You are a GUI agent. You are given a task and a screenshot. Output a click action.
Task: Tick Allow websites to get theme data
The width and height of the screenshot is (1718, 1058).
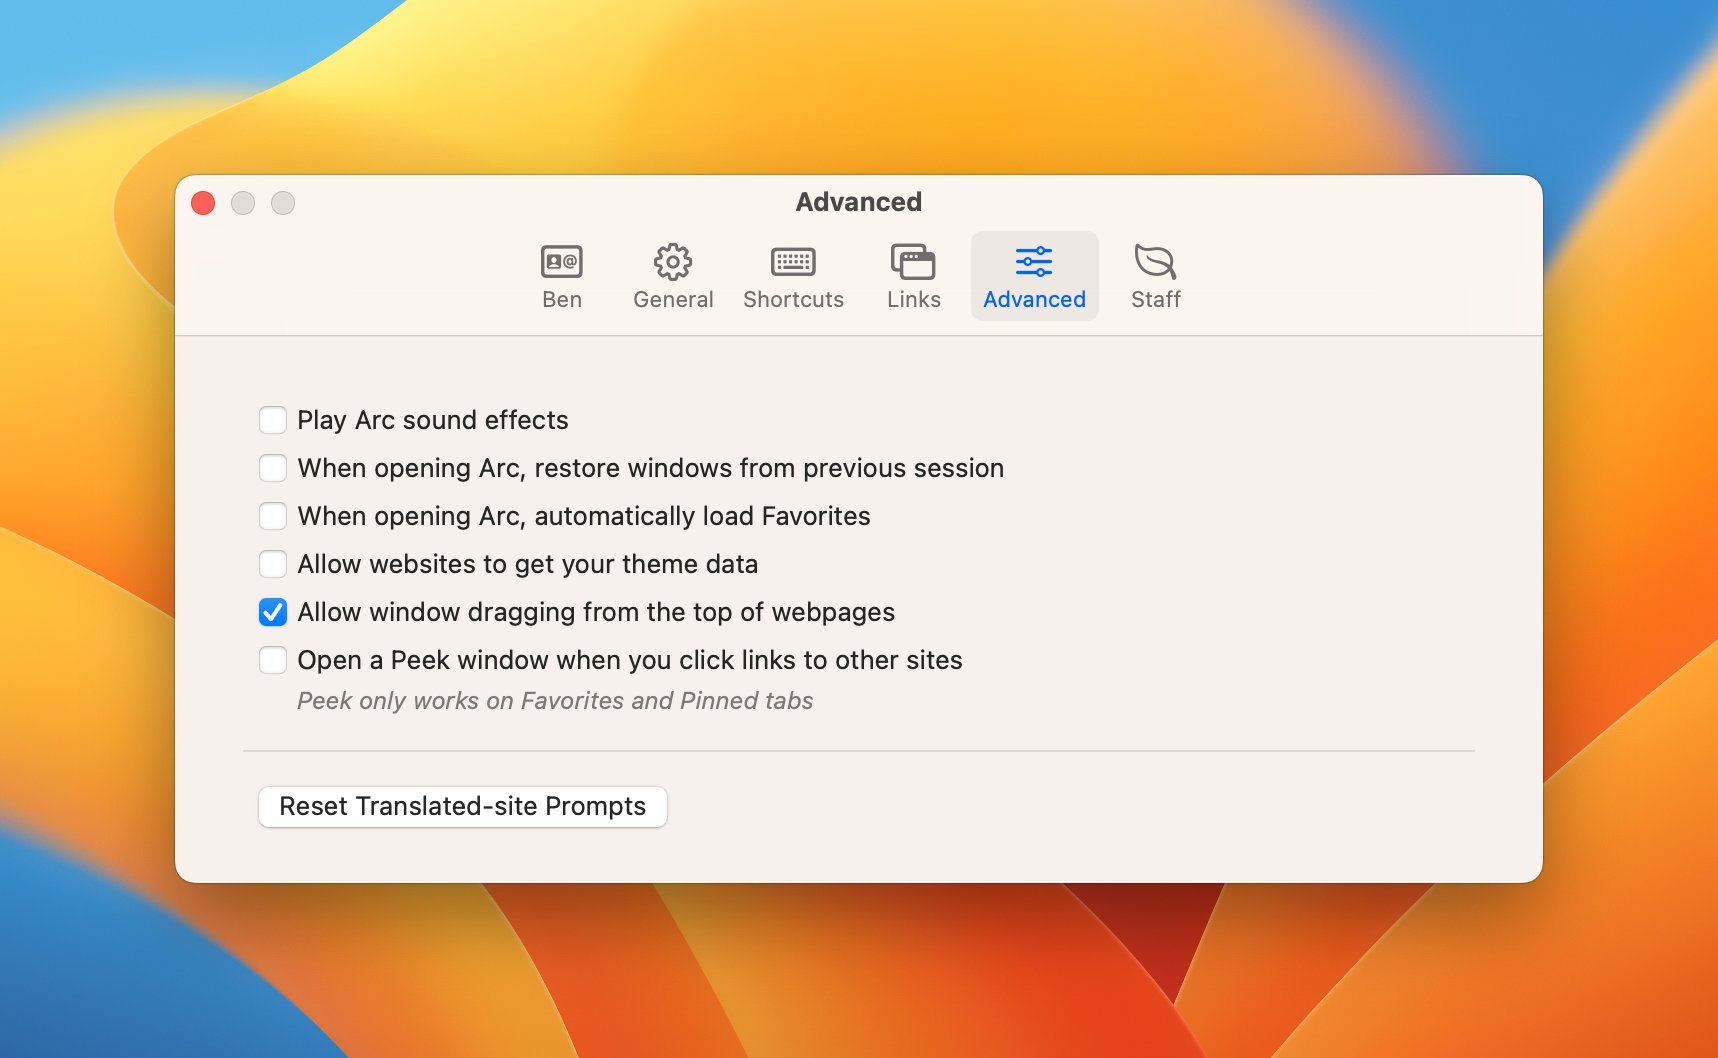(273, 564)
